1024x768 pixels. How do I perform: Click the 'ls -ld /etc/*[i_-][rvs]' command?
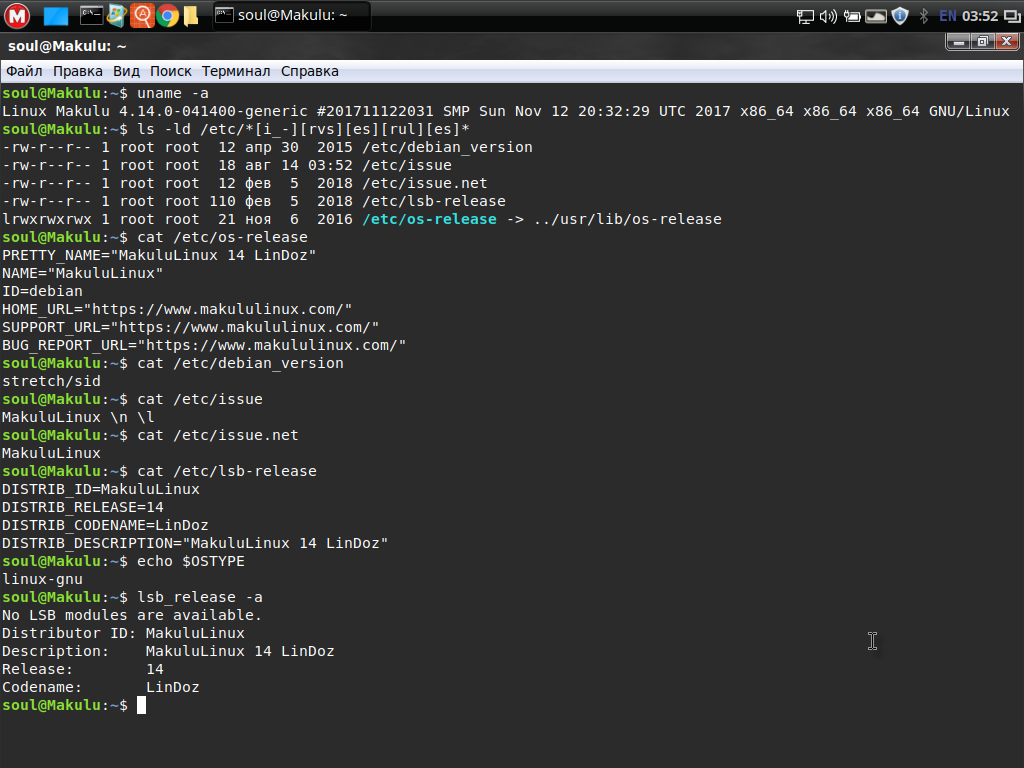point(303,129)
